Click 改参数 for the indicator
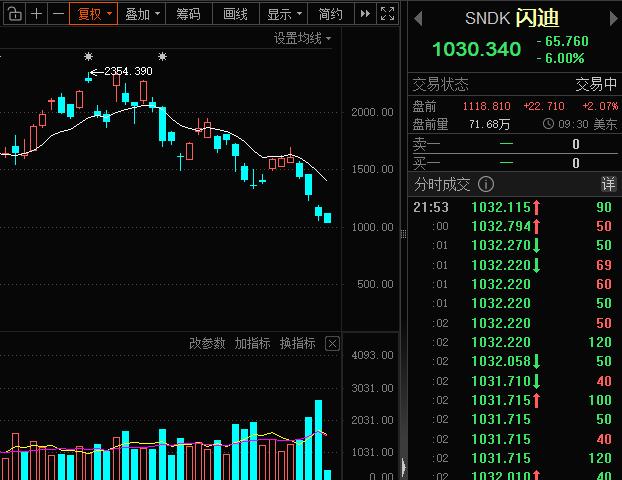Viewport: 622px width, 480px height. click(207, 343)
